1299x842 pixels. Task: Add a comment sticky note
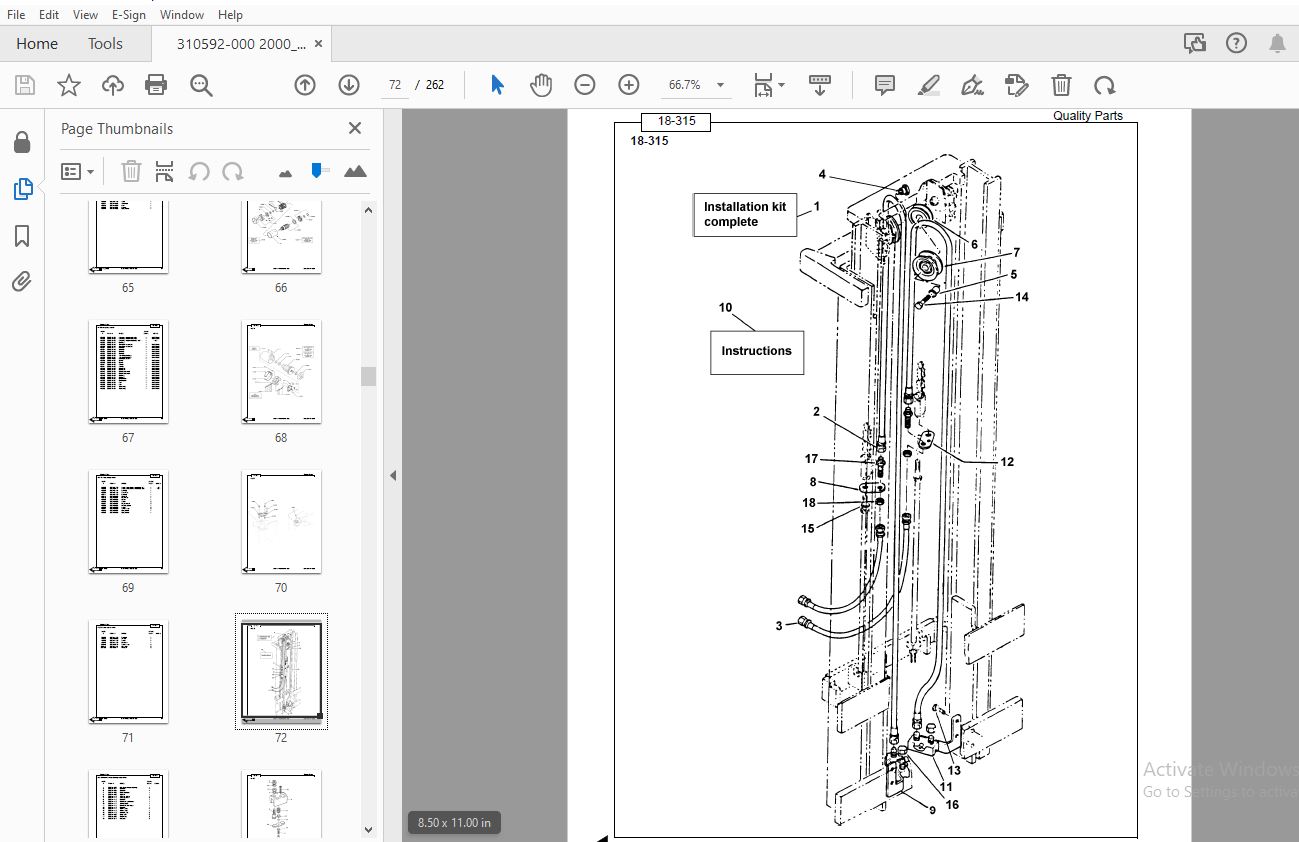click(x=885, y=85)
